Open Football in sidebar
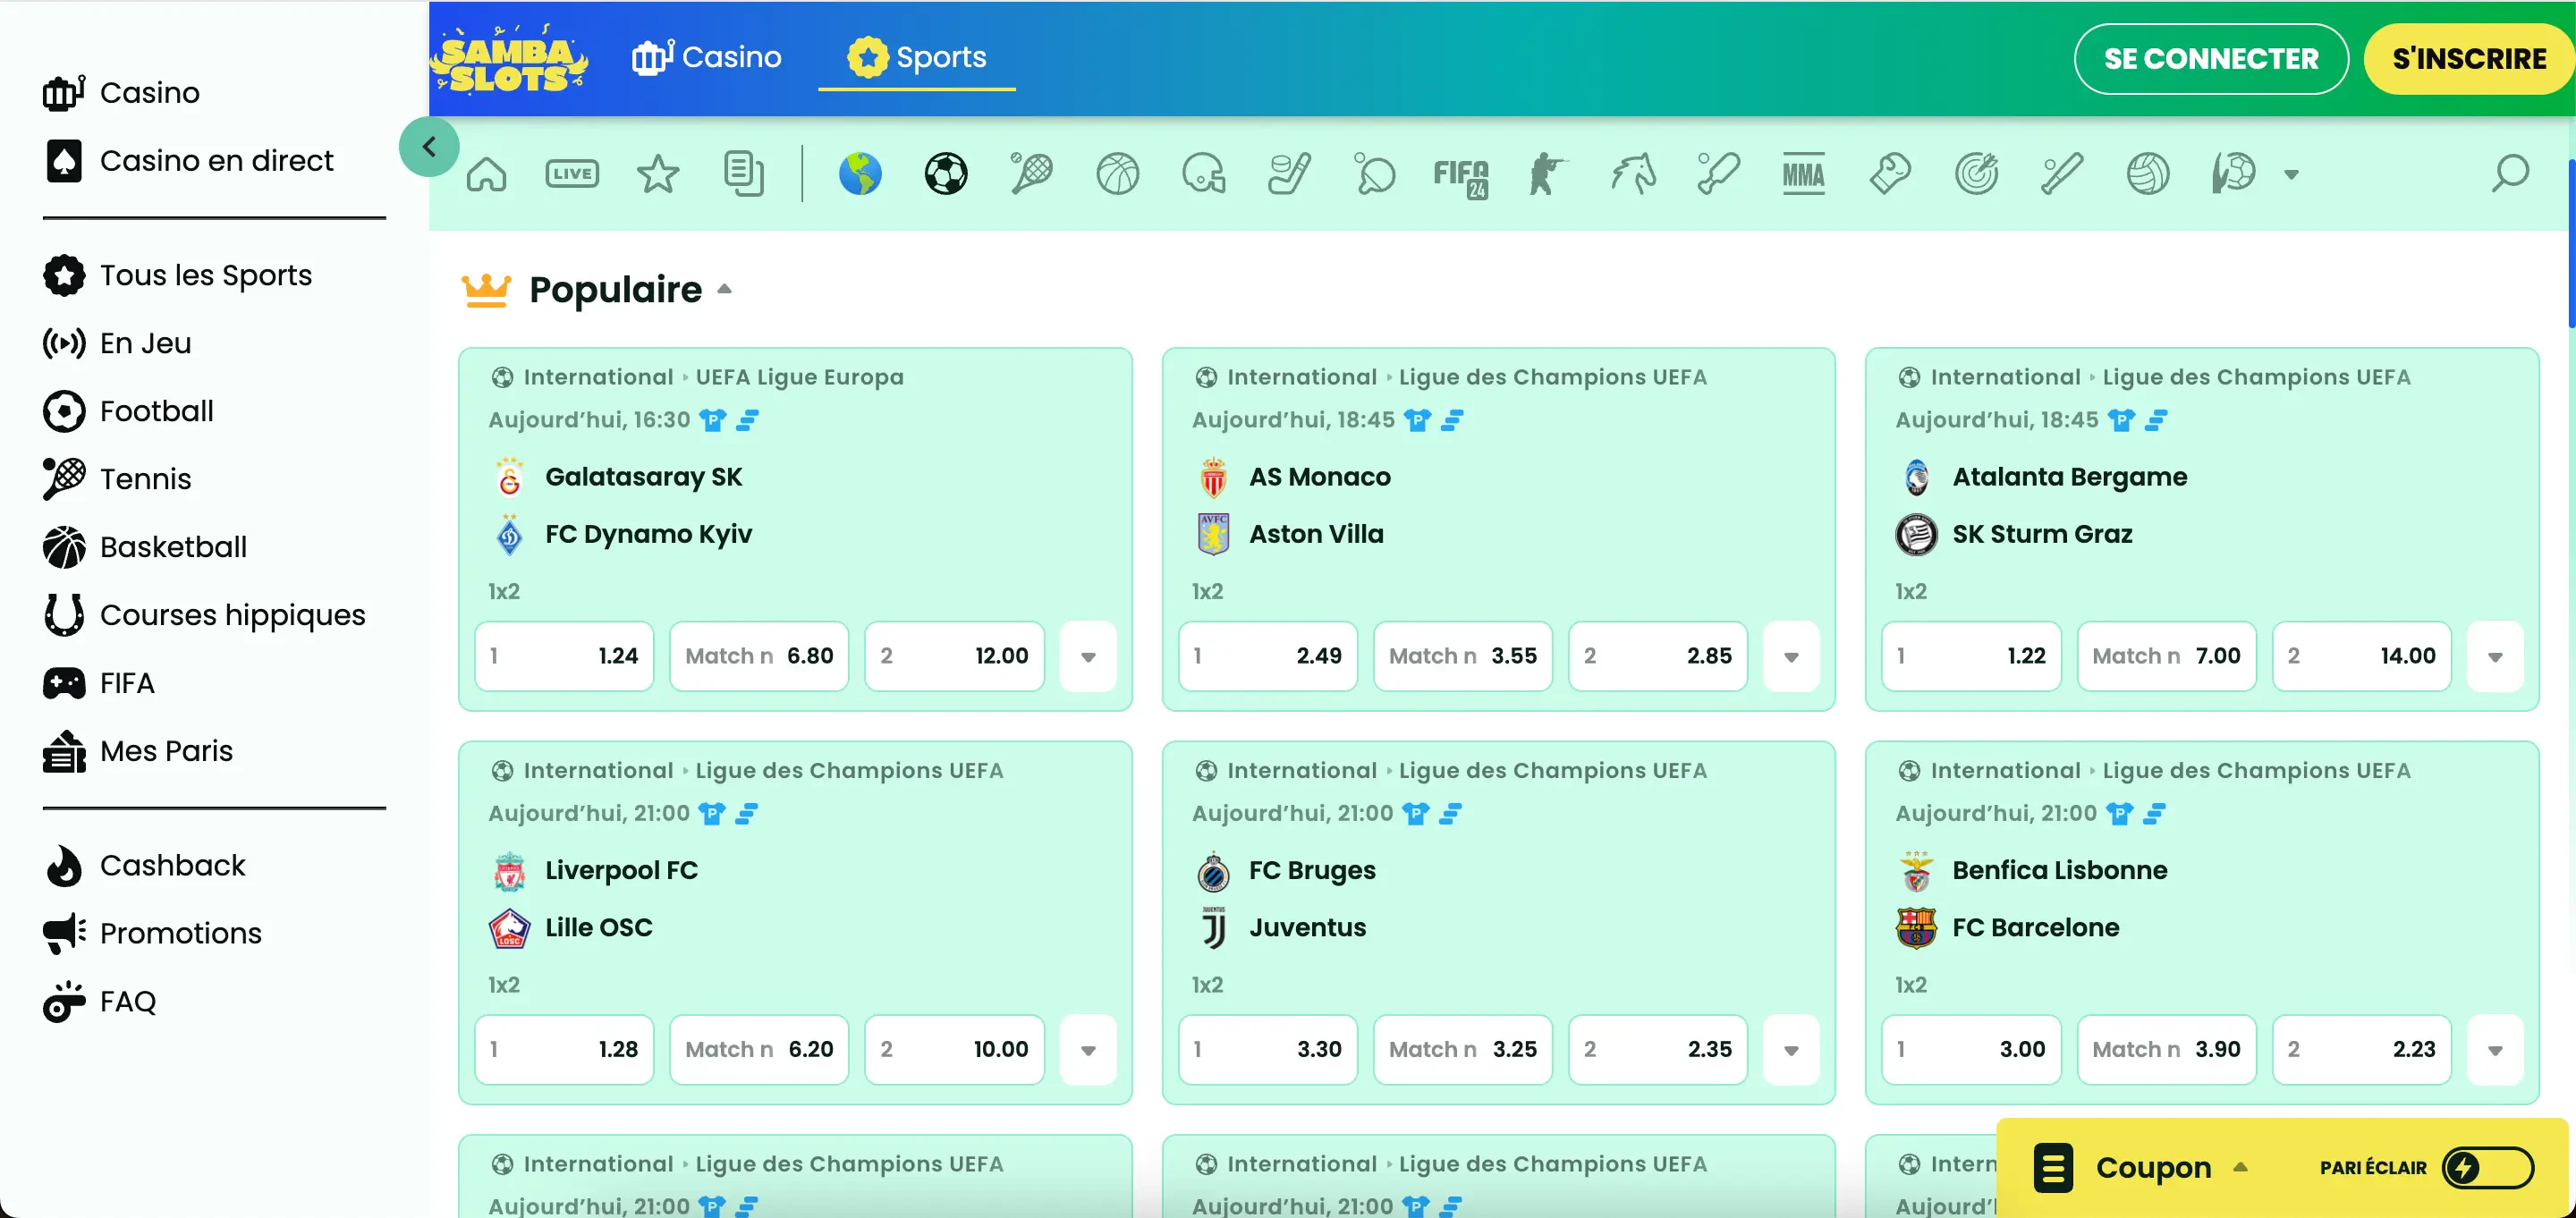 (x=128, y=411)
